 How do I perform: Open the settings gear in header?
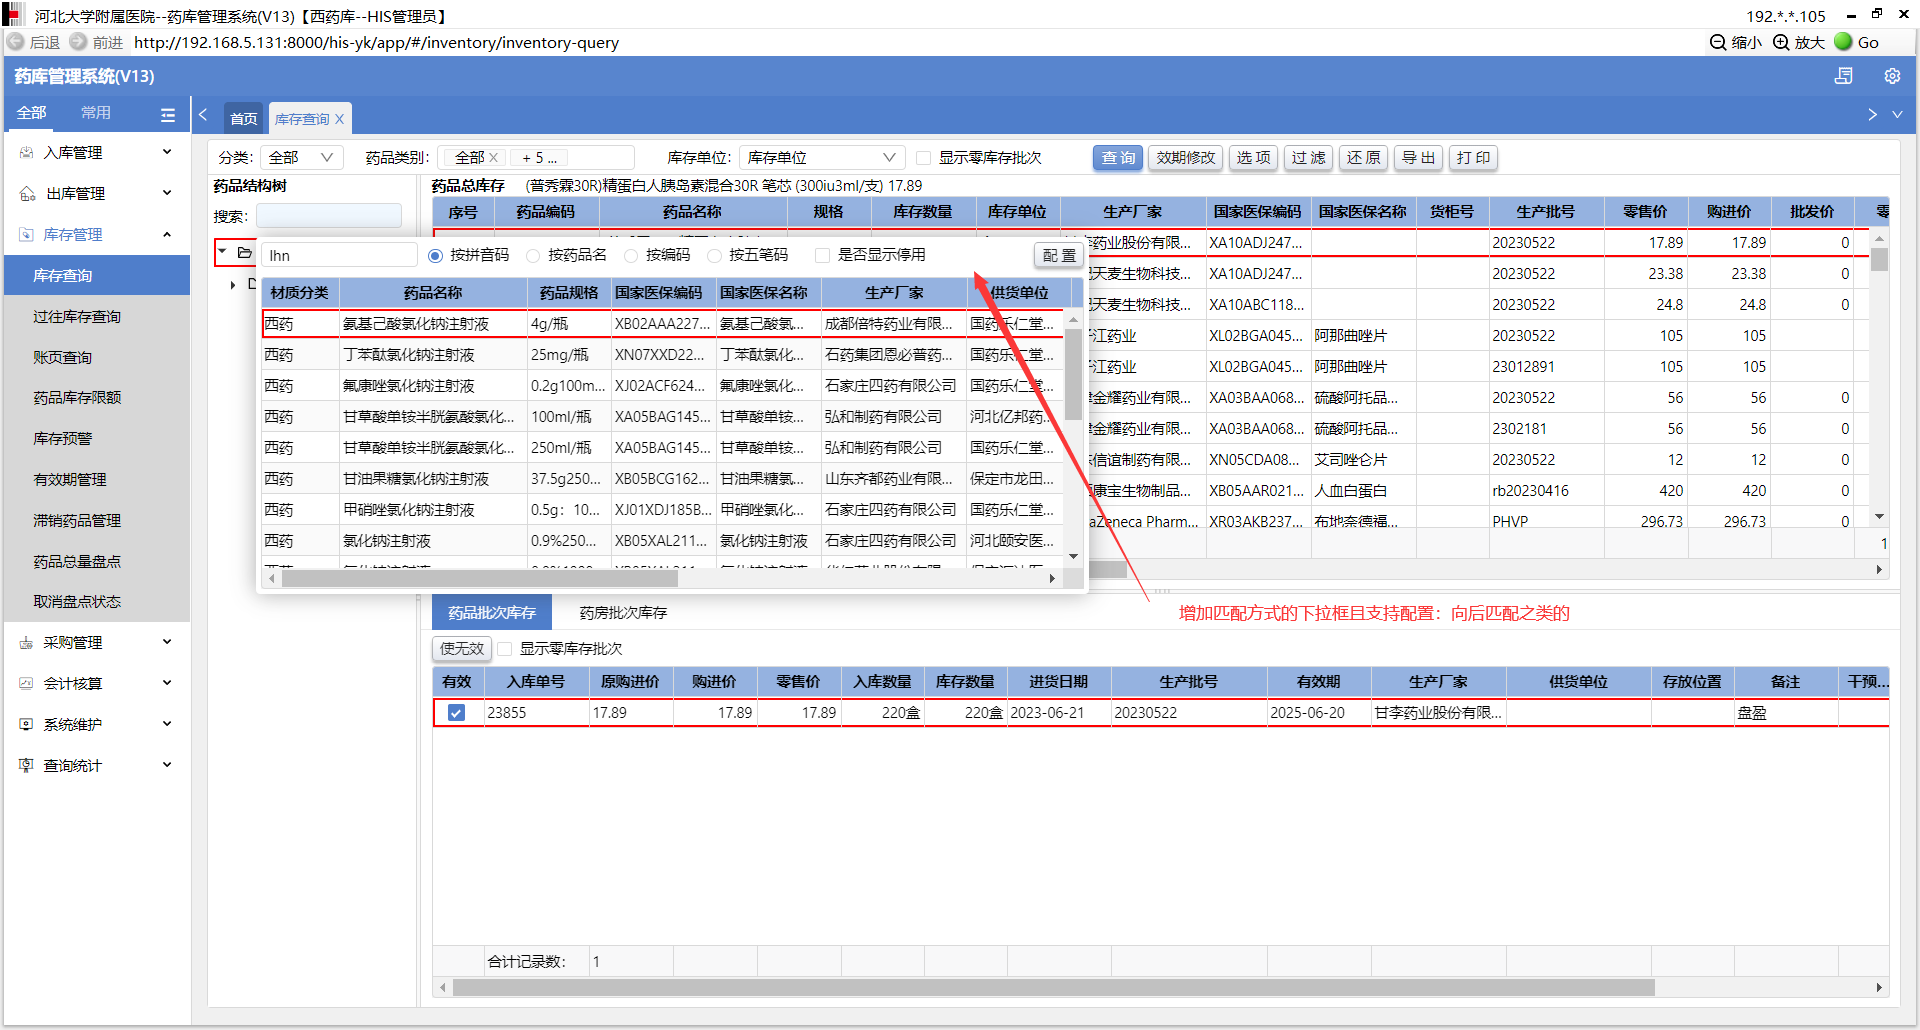click(x=1892, y=76)
